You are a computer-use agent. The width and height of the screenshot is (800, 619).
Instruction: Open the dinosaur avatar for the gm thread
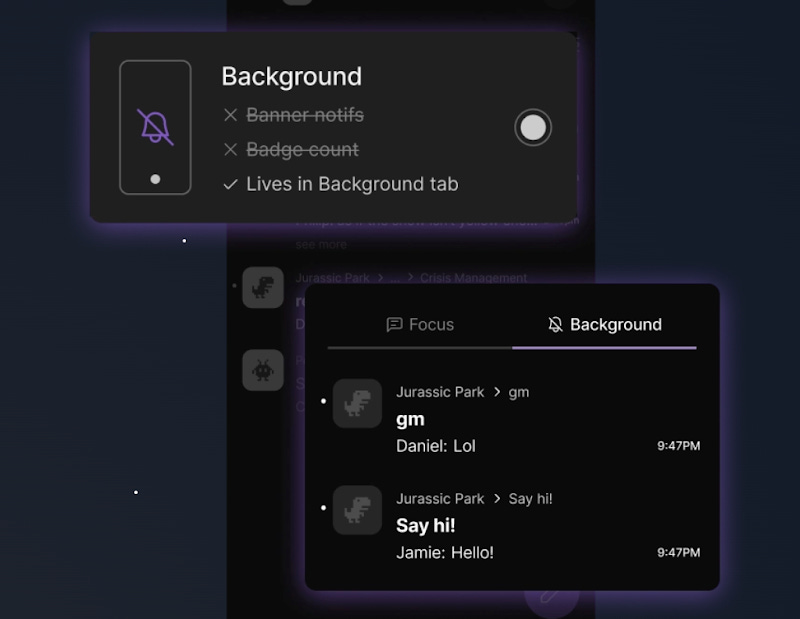pos(357,405)
